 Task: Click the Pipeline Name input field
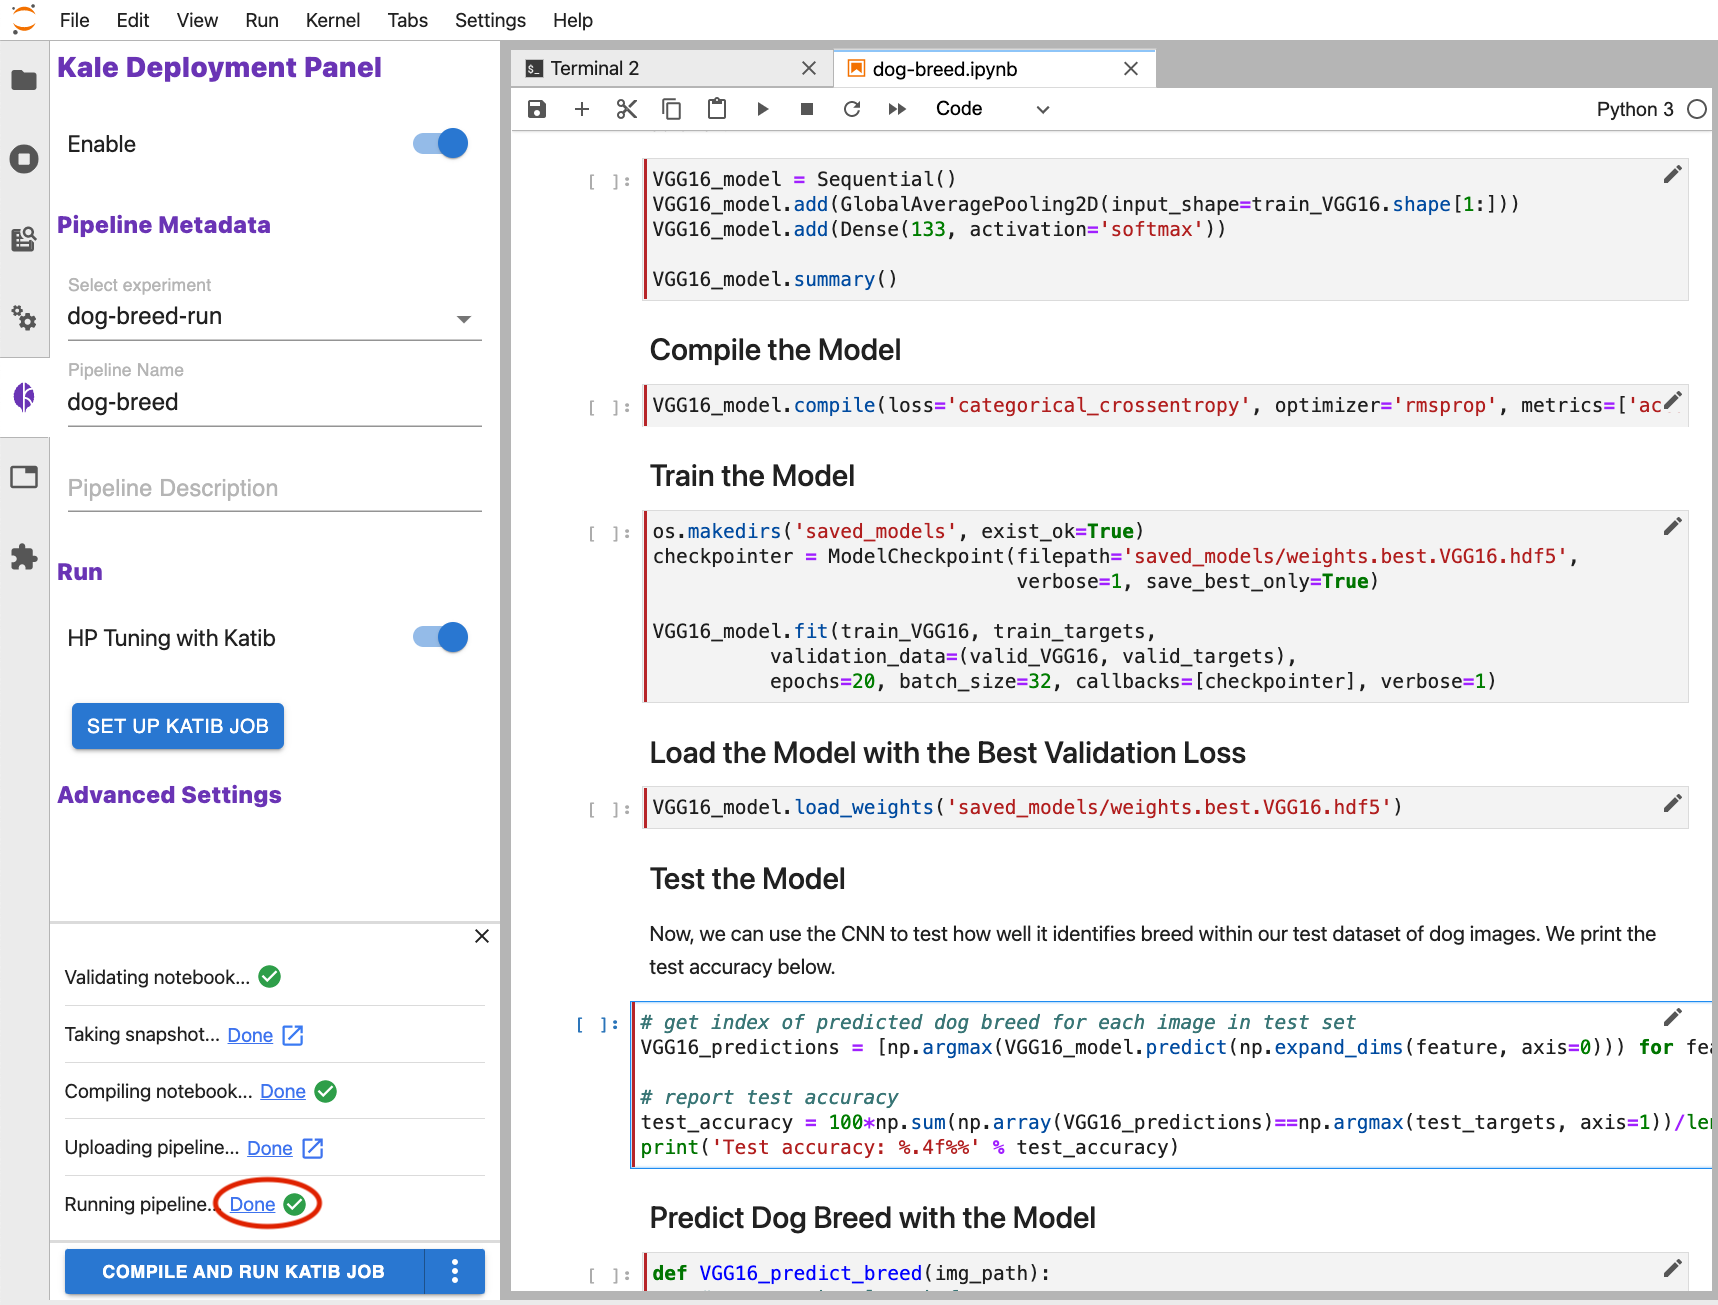coord(274,403)
